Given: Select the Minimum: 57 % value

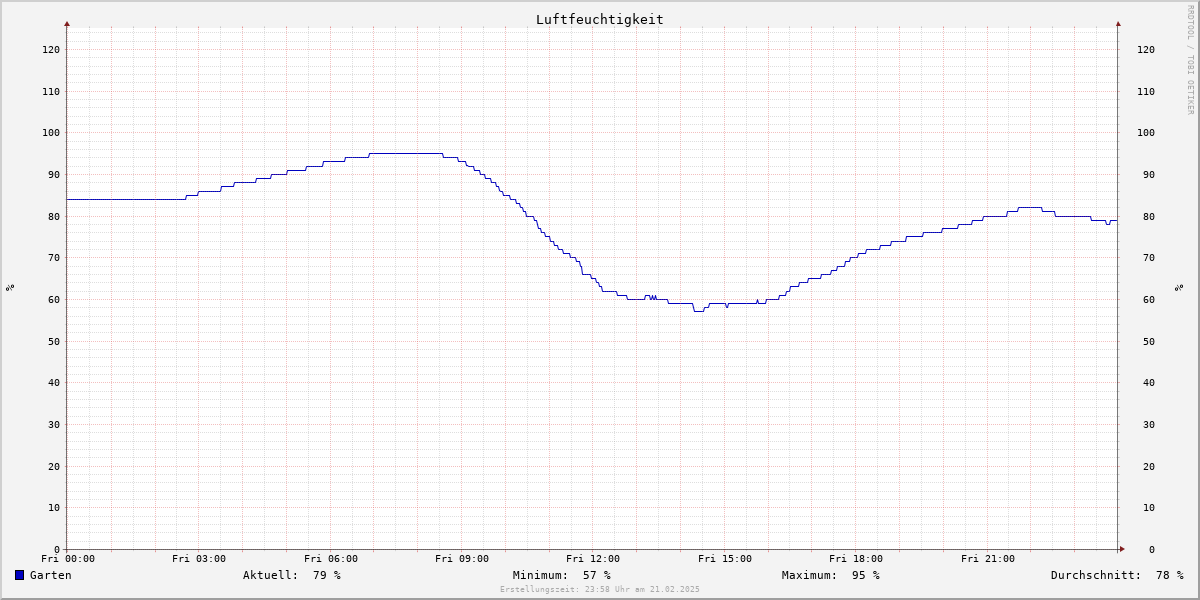Looking at the screenshot, I should (562, 575).
